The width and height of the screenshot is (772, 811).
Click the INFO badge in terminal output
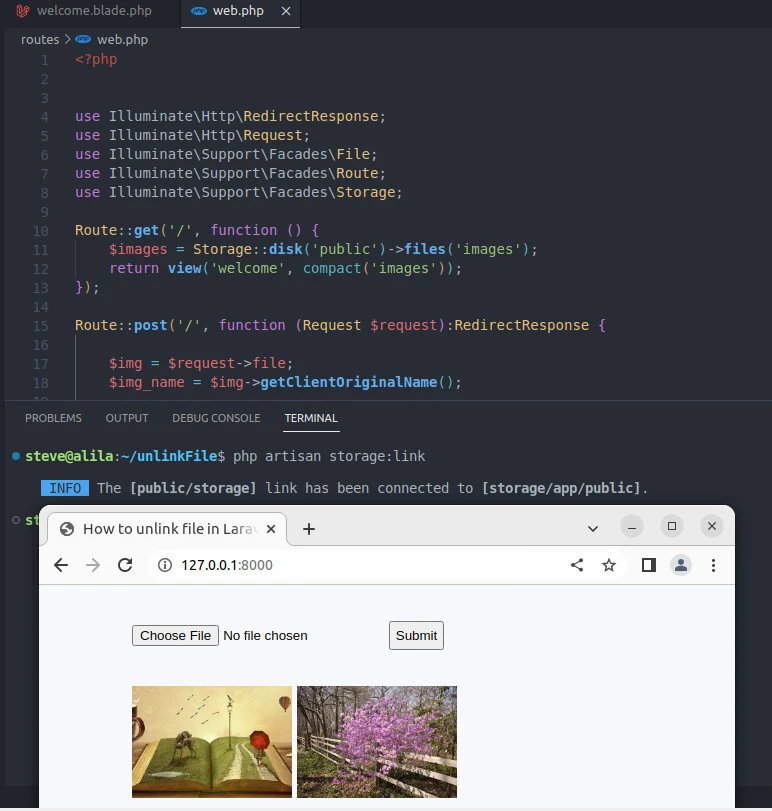[65, 488]
